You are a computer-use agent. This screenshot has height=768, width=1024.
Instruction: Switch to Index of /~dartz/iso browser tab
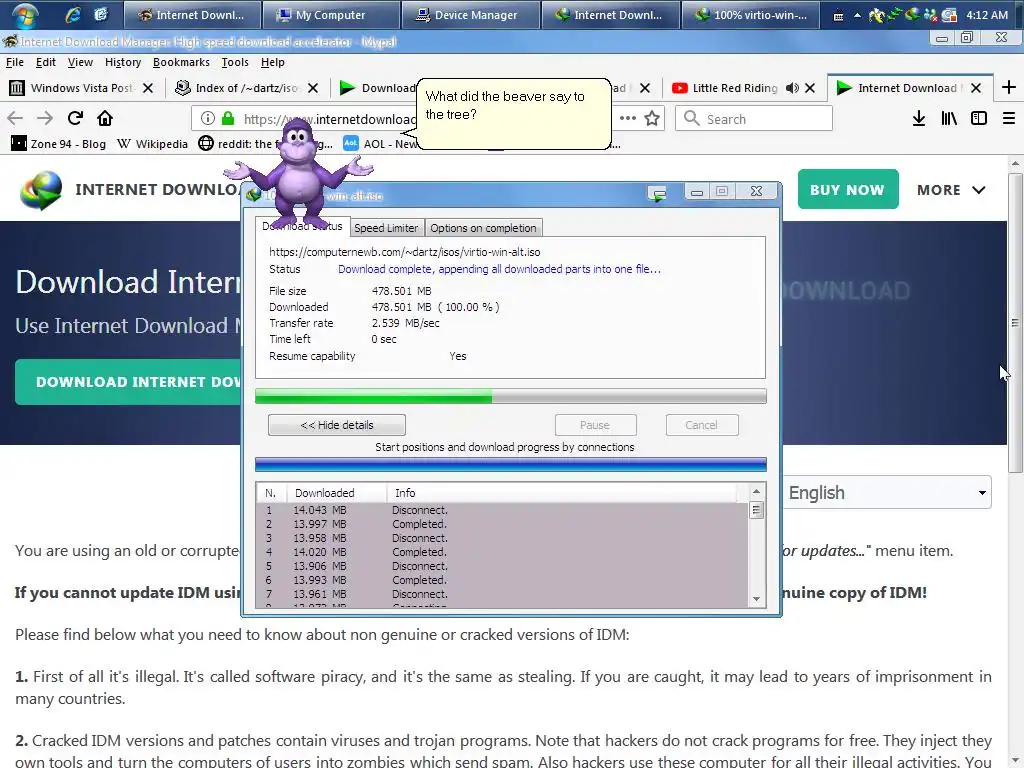tap(246, 88)
